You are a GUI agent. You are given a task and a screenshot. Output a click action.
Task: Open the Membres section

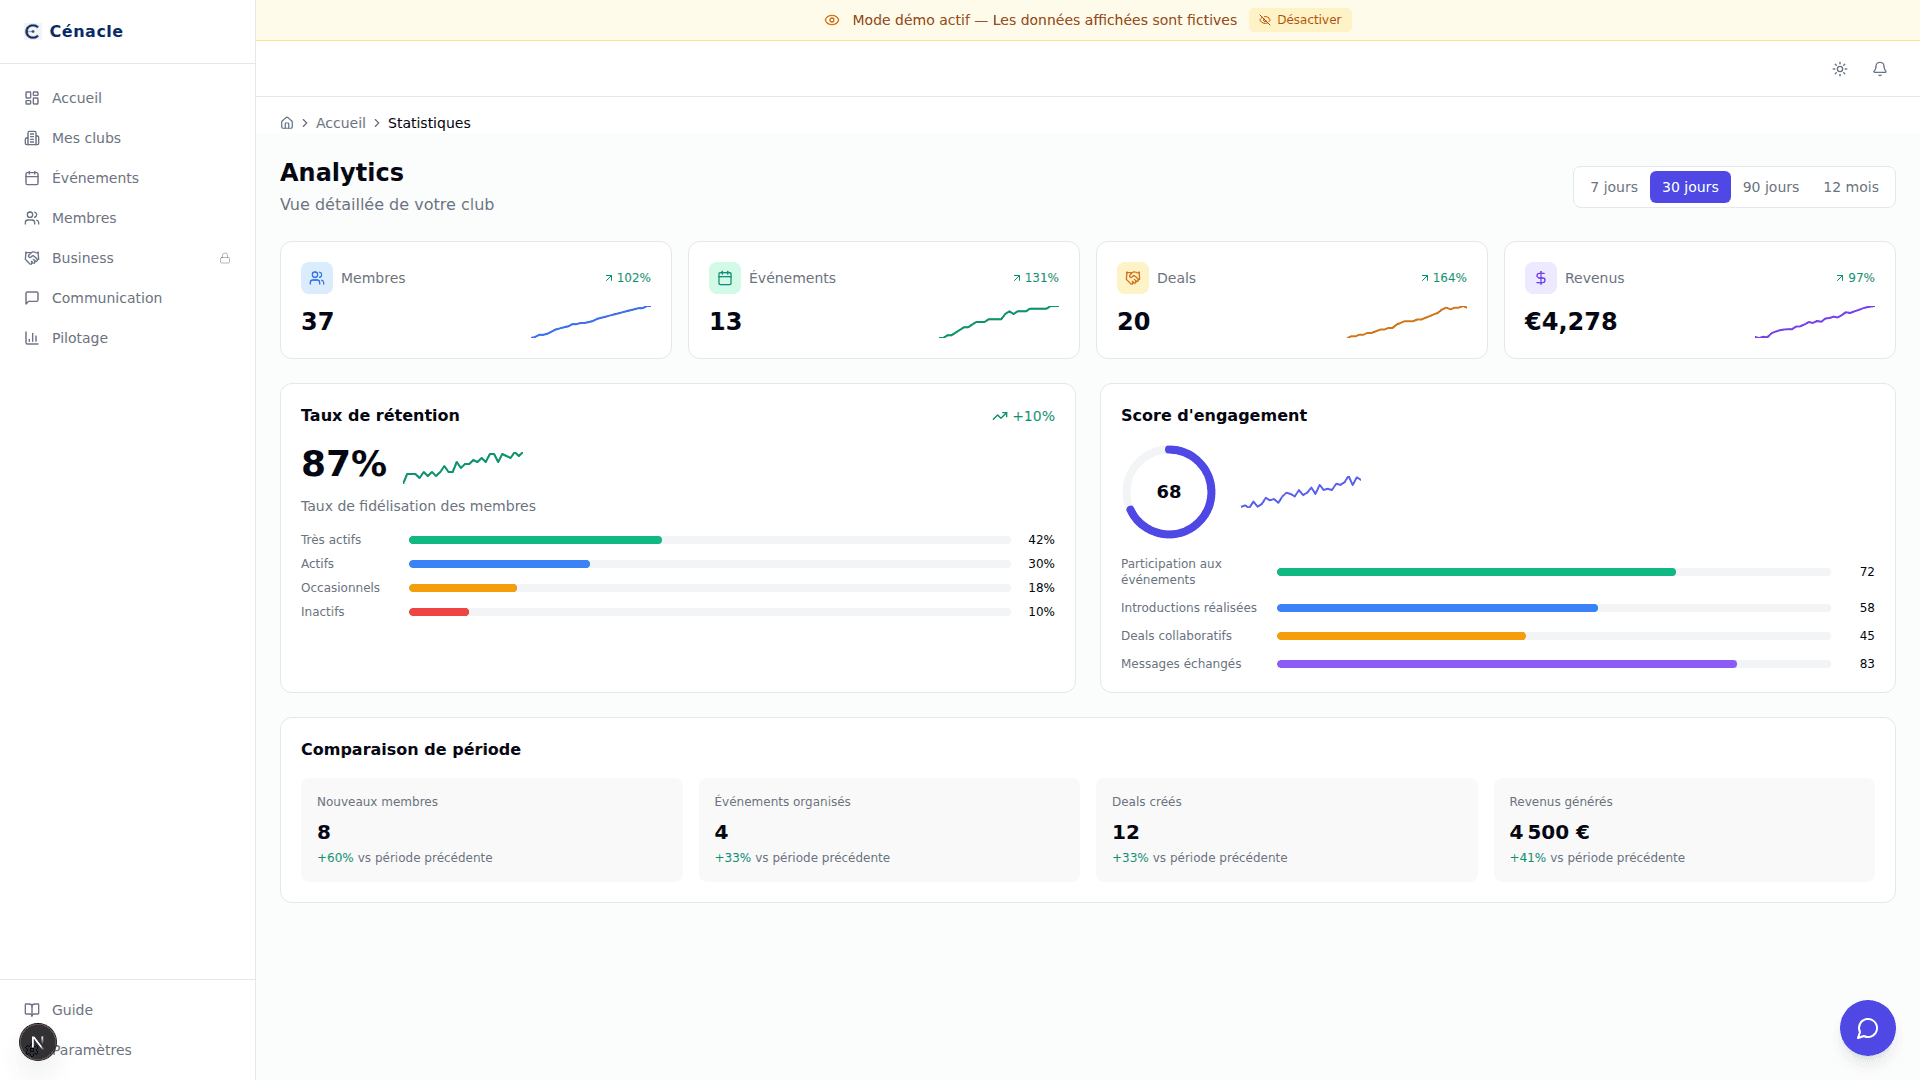tap(84, 217)
